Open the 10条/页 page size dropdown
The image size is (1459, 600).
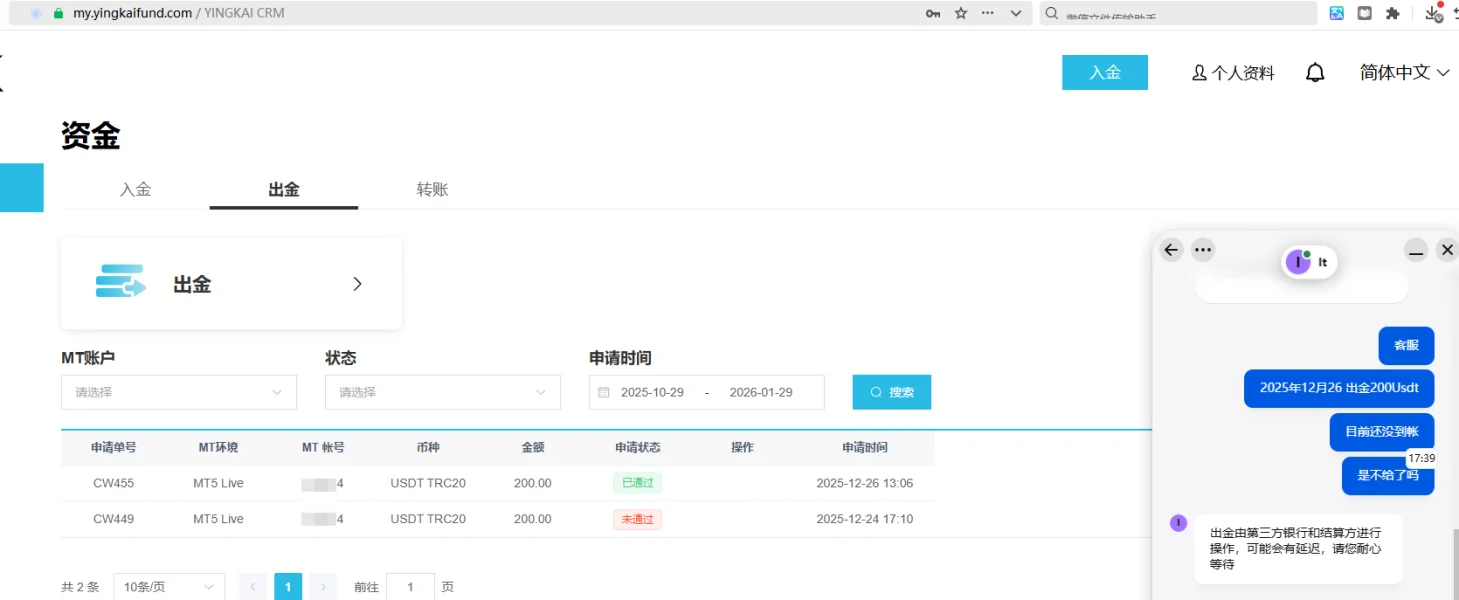[x=169, y=587]
